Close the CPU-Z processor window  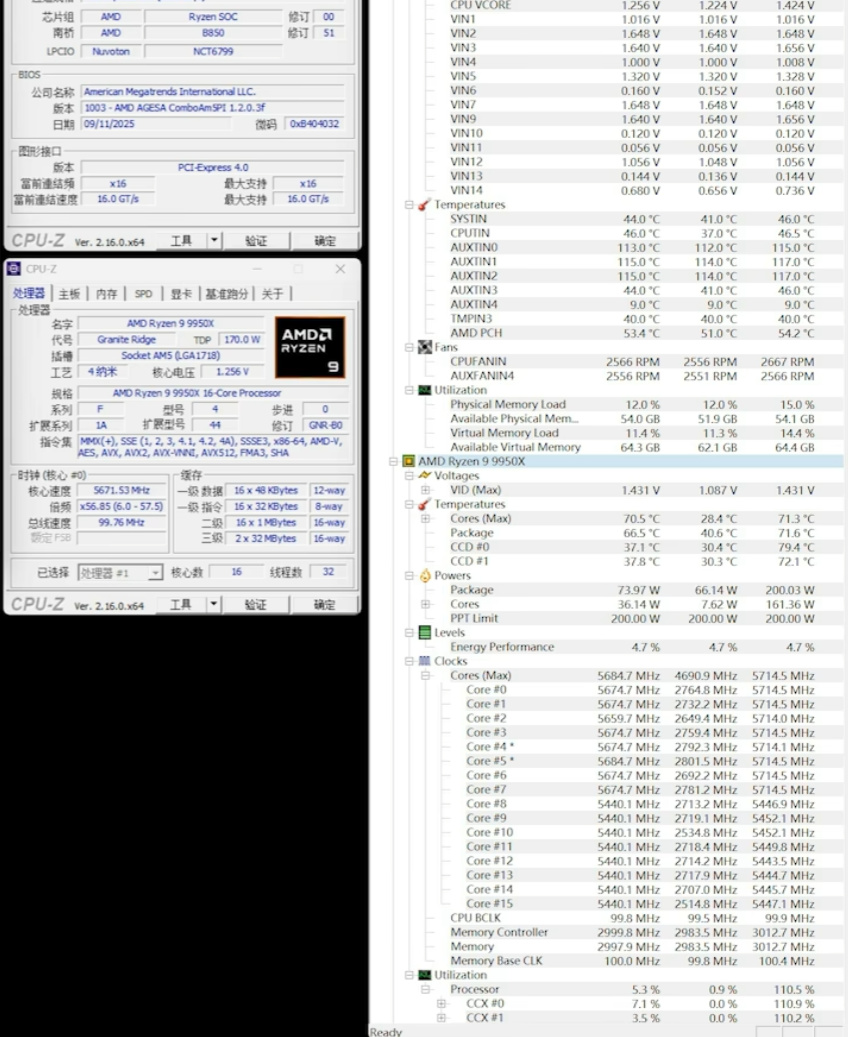[x=340, y=269]
